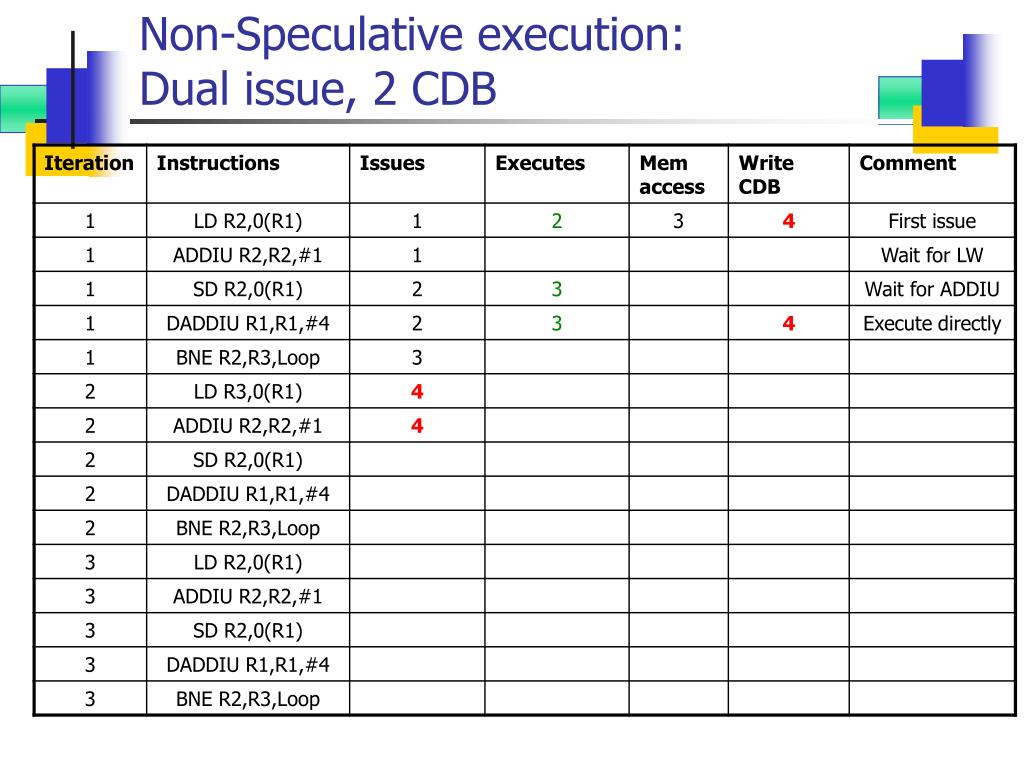Image resolution: width=1024 pixels, height=768 pixels.
Task: Select the 'Iteration' column header
Action: point(90,174)
